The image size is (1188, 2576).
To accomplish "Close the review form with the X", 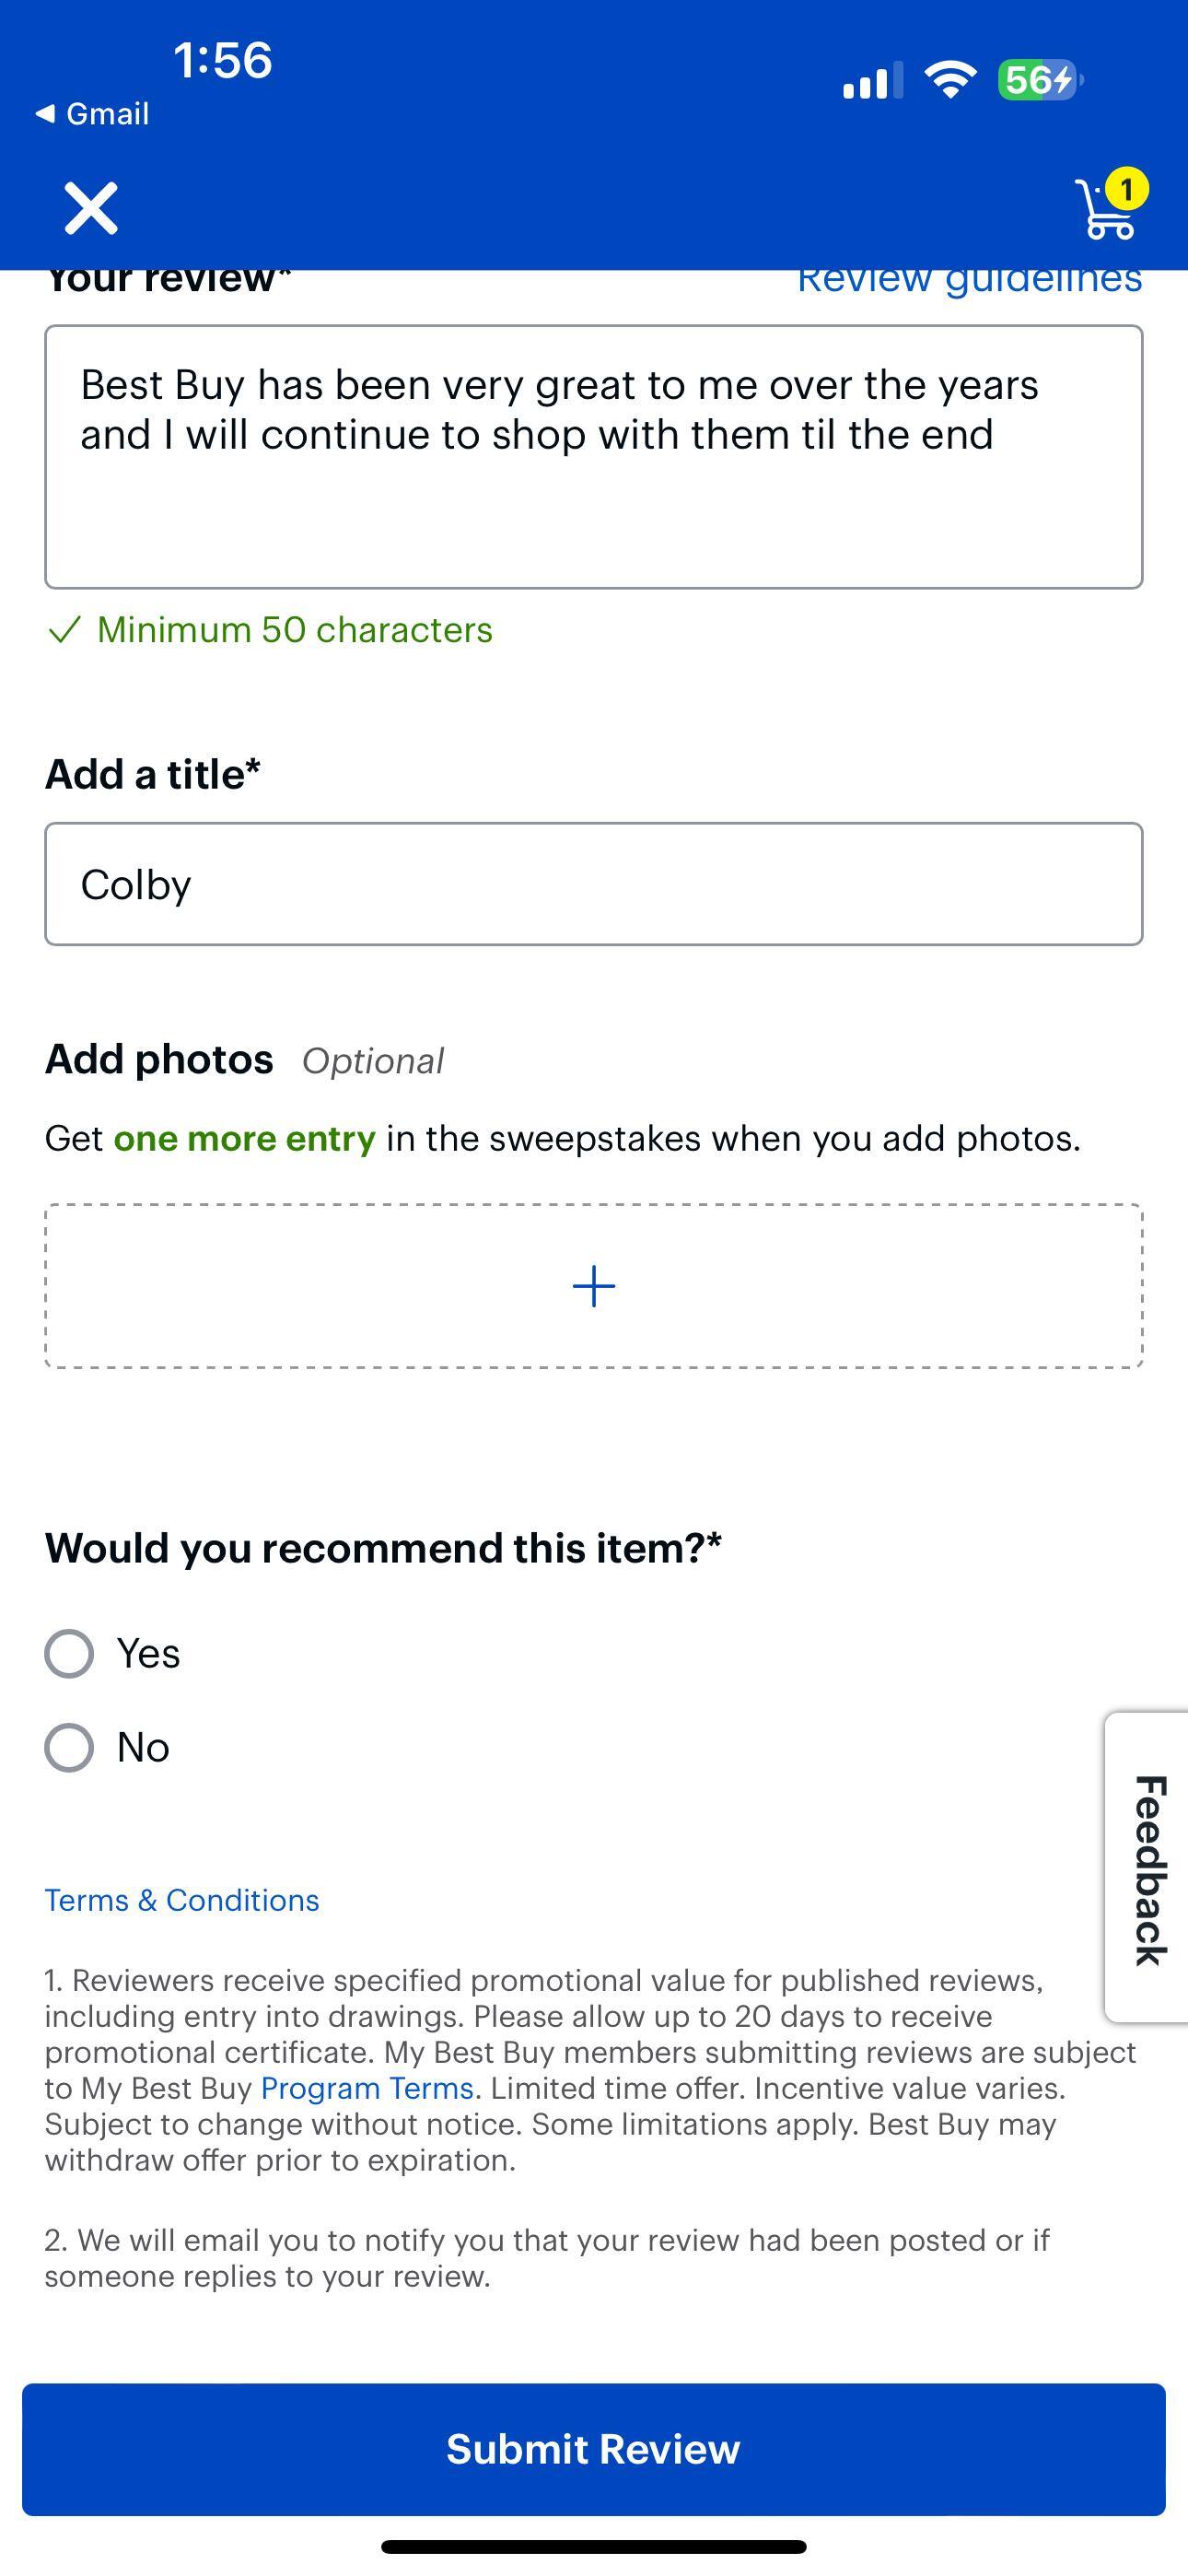I will pyautogui.click(x=89, y=208).
